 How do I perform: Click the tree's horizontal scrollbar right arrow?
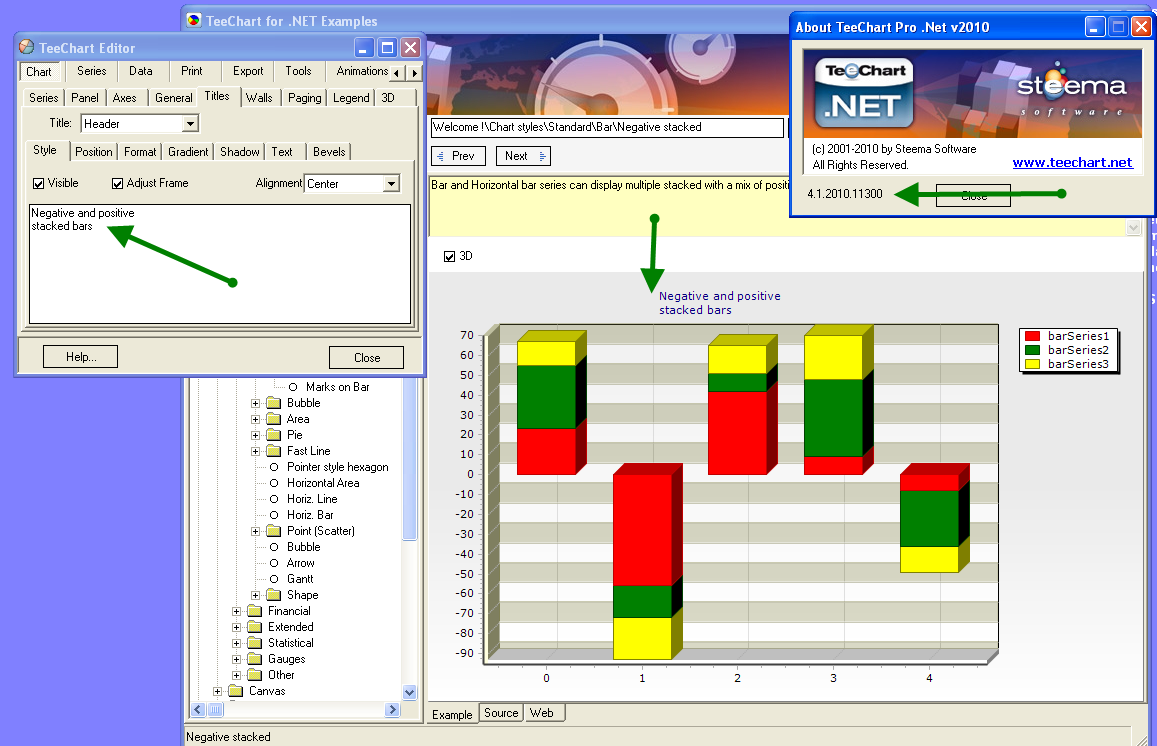(x=393, y=710)
